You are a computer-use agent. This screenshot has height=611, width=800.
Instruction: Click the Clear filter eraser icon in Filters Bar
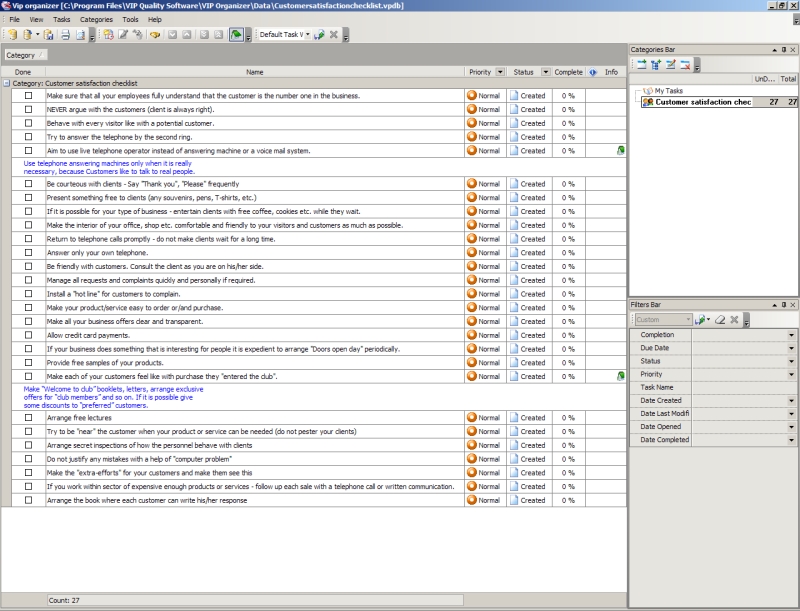[x=720, y=320]
